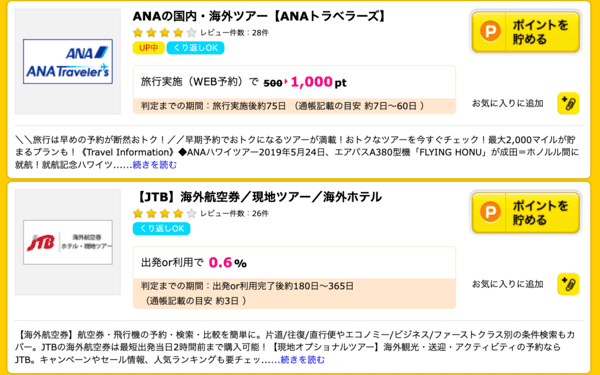This screenshot has height=375, width=600.
Task: Add ANA tour to favorites icon
Action: click(568, 103)
